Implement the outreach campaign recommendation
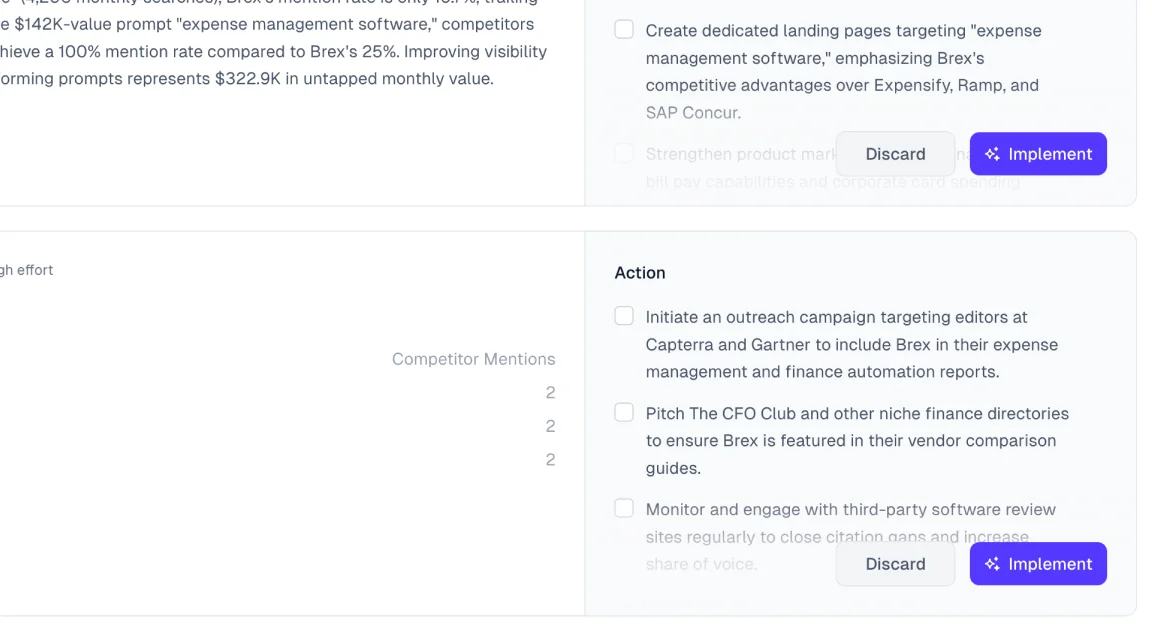 click(x=1038, y=564)
